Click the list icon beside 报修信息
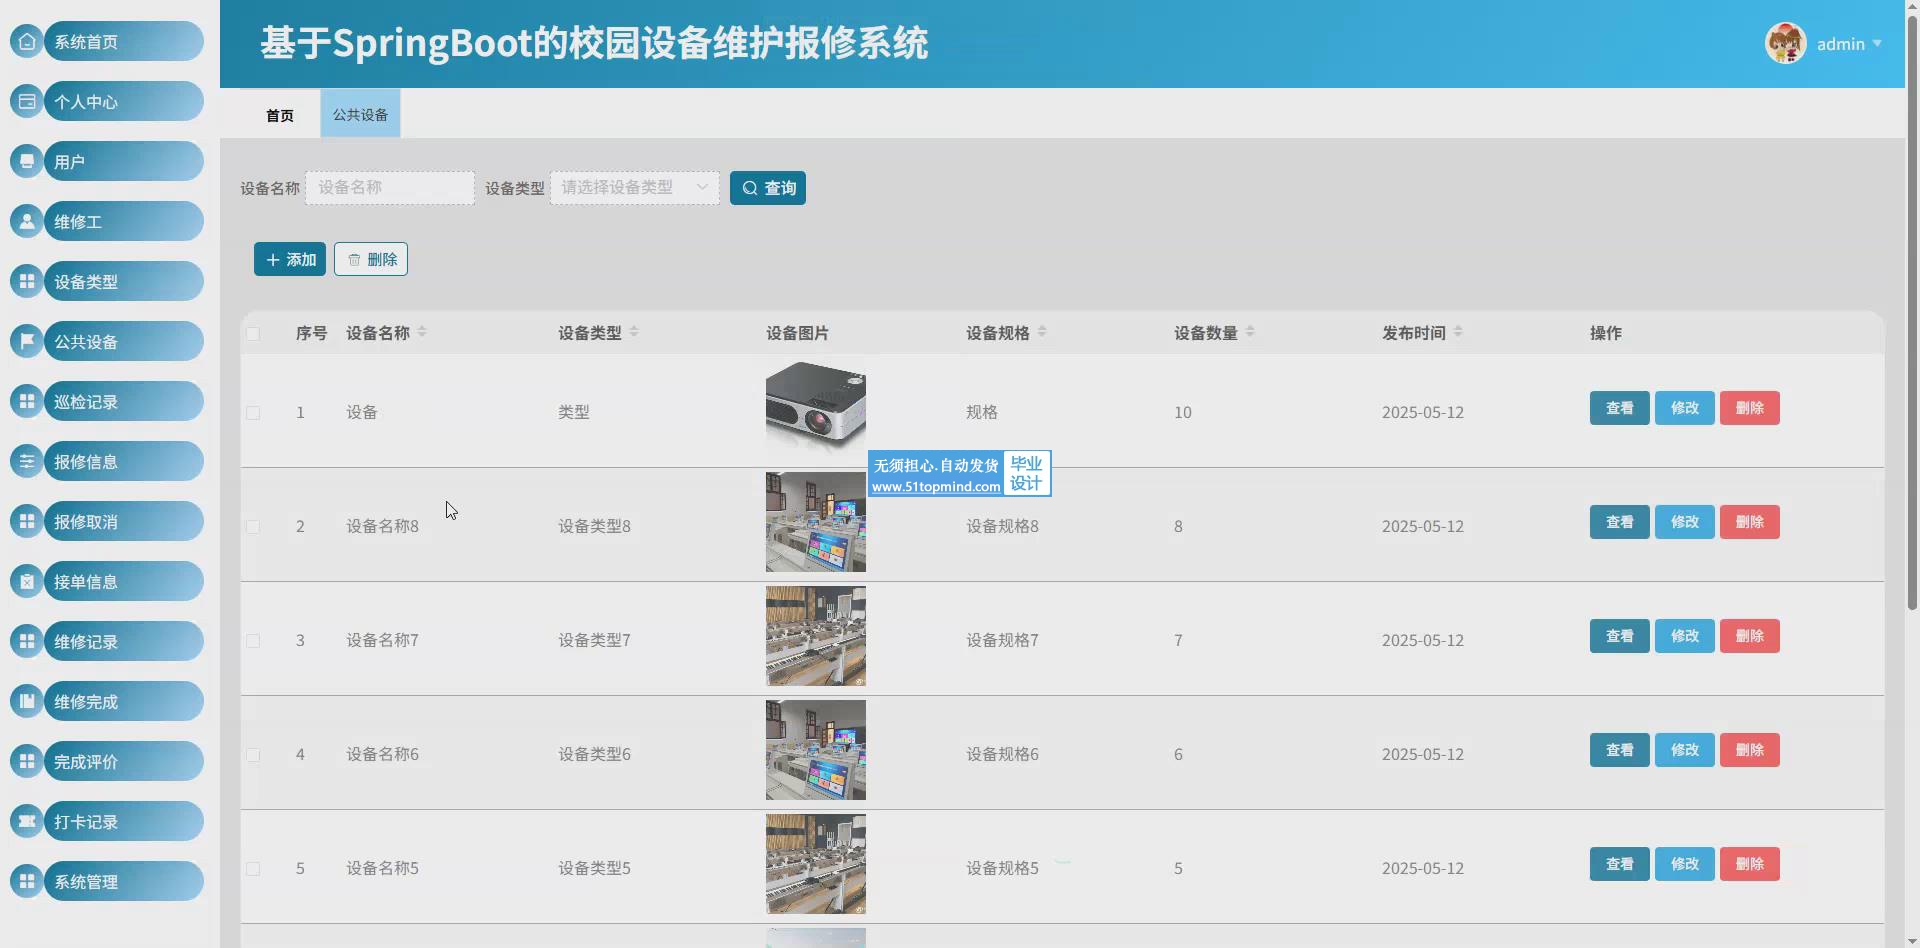The height and width of the screenshot is (948, 1920). (27, 461)
